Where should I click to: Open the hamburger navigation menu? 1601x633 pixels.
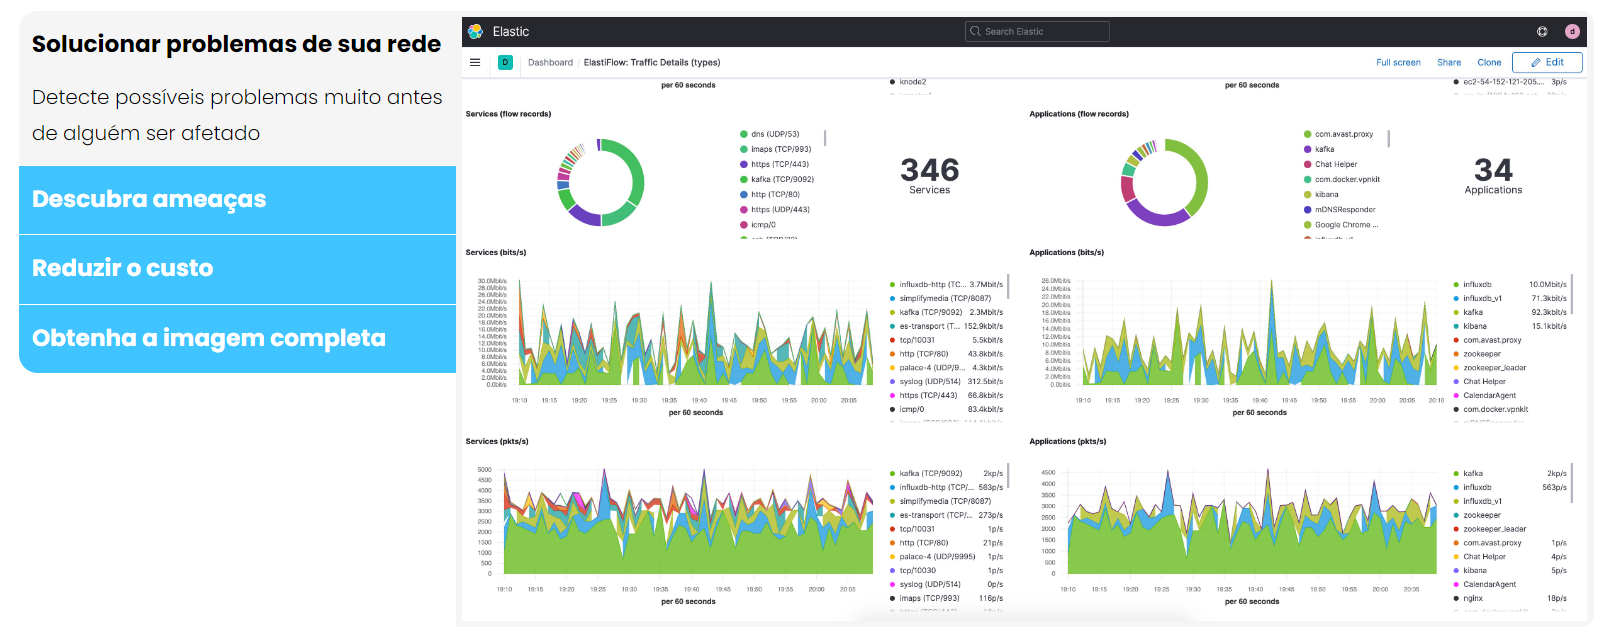(x=475, y=62)
